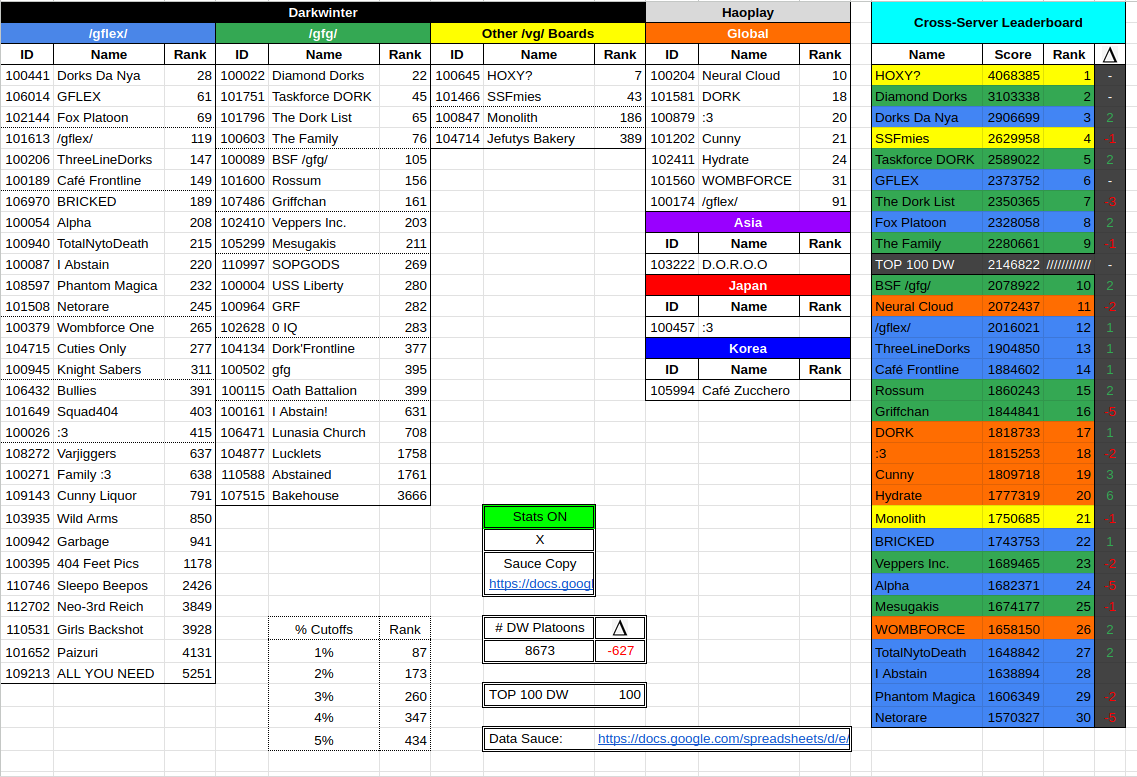Select HOXY? in Other /vg/ Boards
The image size is (1137, 777).
pos(539,75)
